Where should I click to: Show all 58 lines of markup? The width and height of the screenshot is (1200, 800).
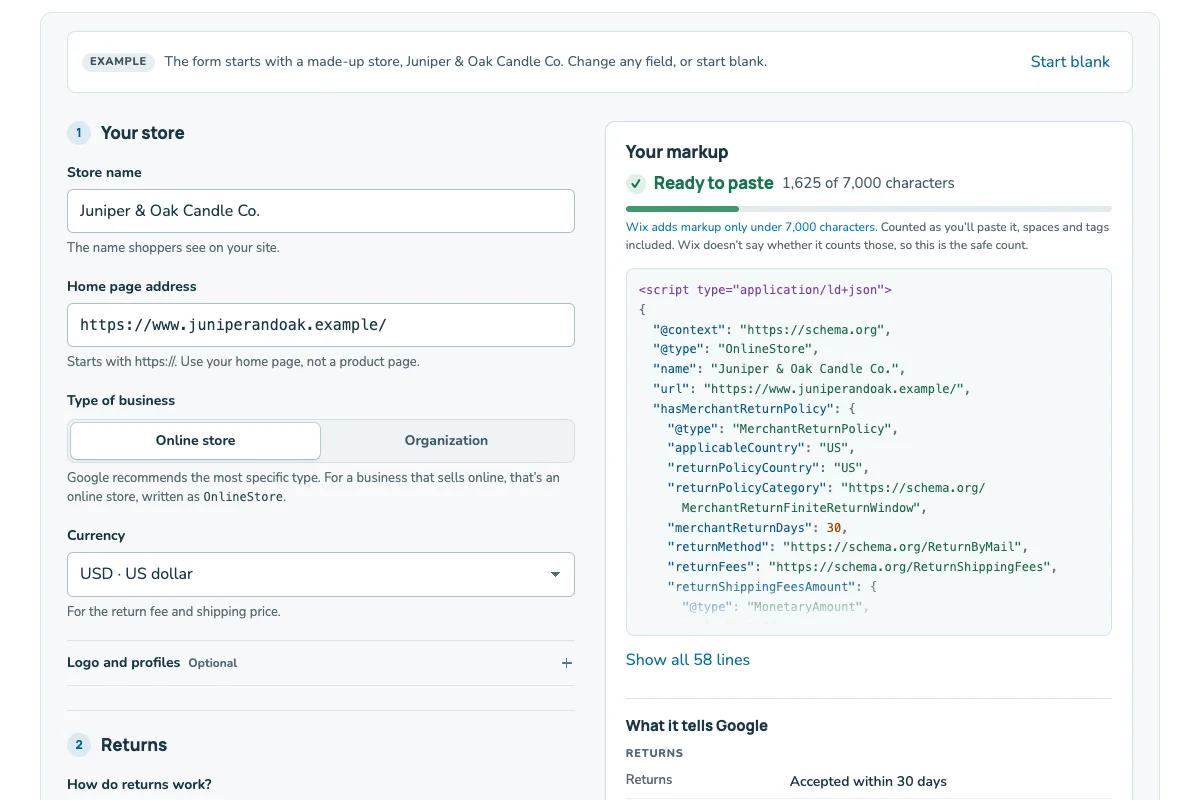click(688, 660)
